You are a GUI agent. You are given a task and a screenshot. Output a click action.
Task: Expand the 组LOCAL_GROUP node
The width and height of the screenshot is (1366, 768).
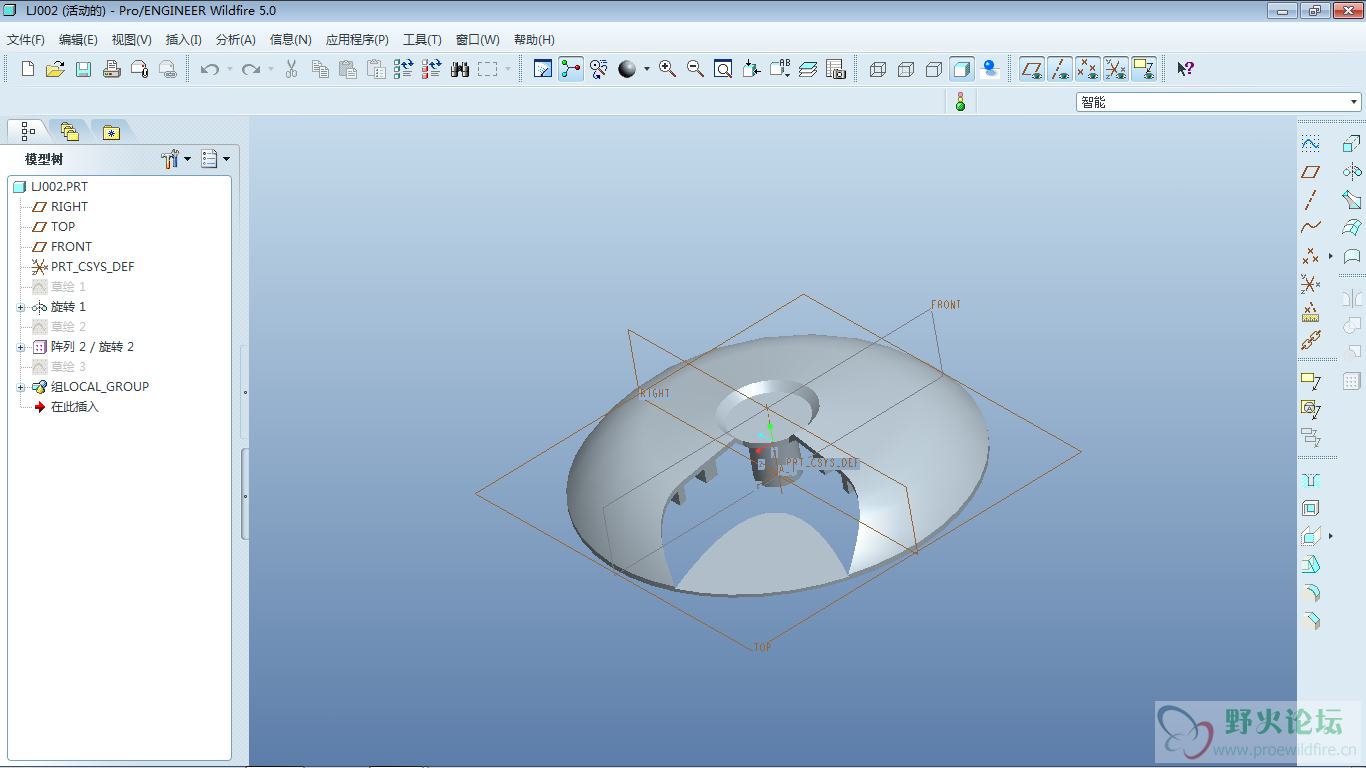coord(21,387)
